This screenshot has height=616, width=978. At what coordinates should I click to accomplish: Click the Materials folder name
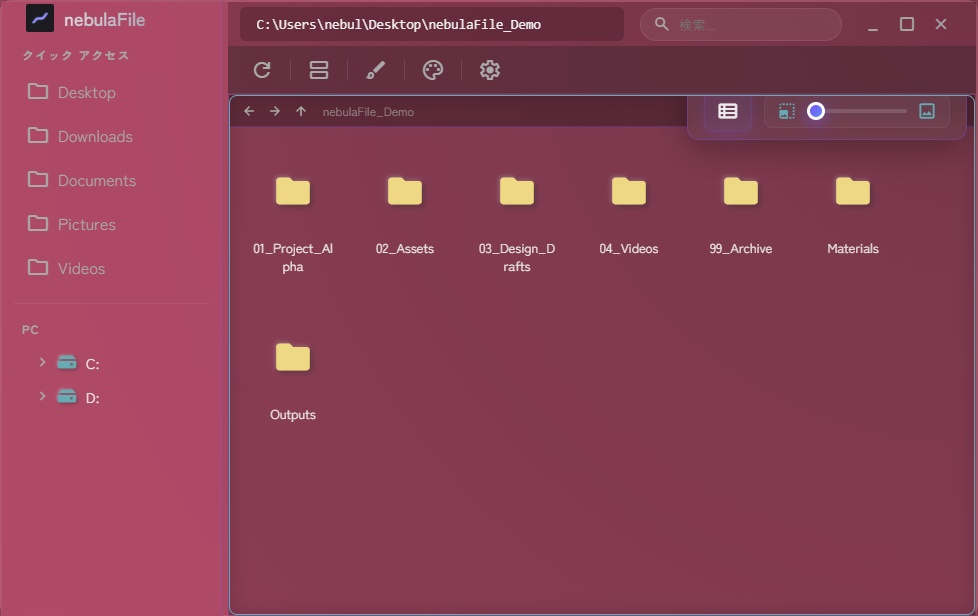click(x=853, y=249)
